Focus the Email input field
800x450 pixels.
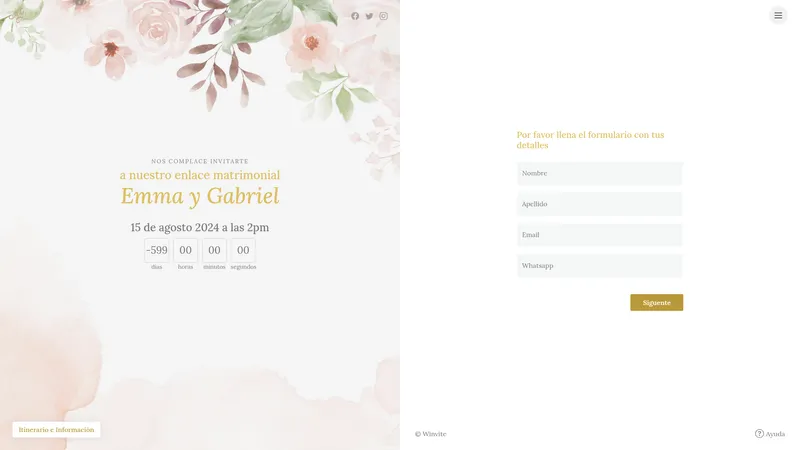point(599,235)
